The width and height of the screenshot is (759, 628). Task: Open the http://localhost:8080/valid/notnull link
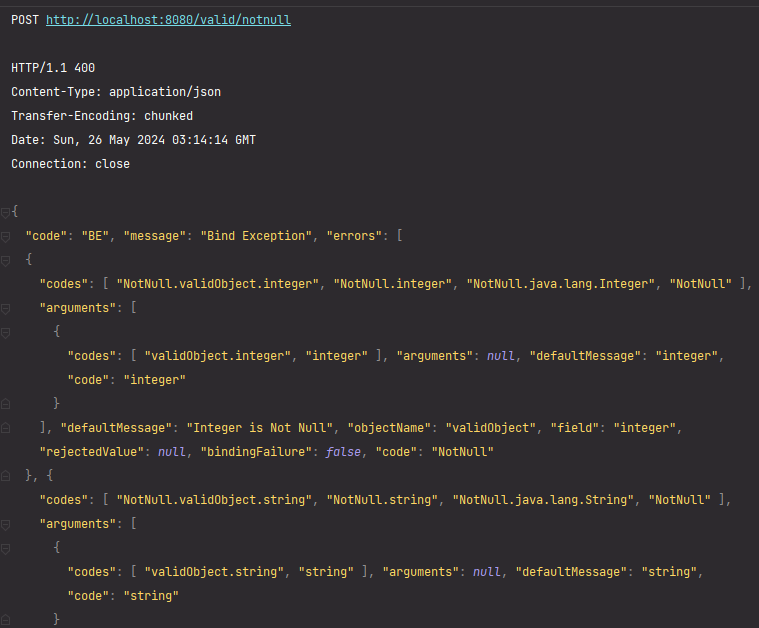click(168, 20)
